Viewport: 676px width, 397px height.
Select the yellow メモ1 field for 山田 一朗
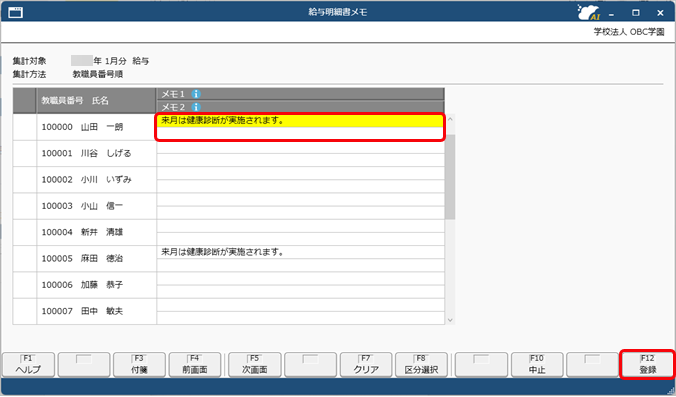(300, 121)
